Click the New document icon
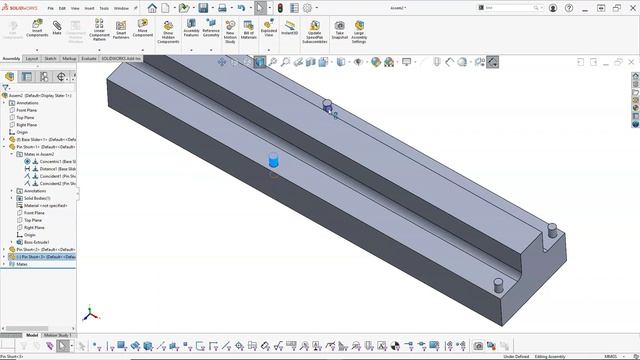 165,8
